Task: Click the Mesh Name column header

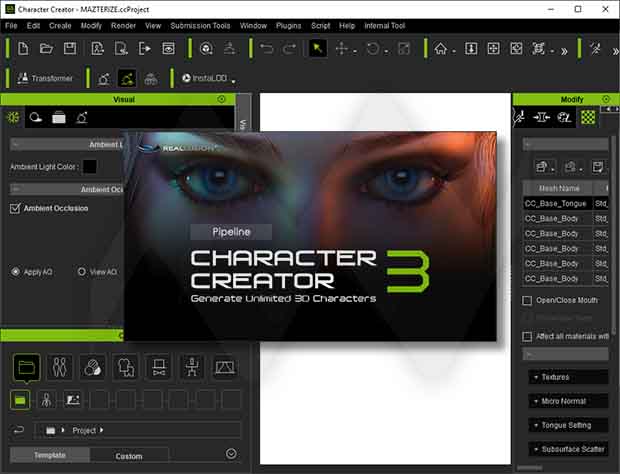Action: (x=558, y=189)
